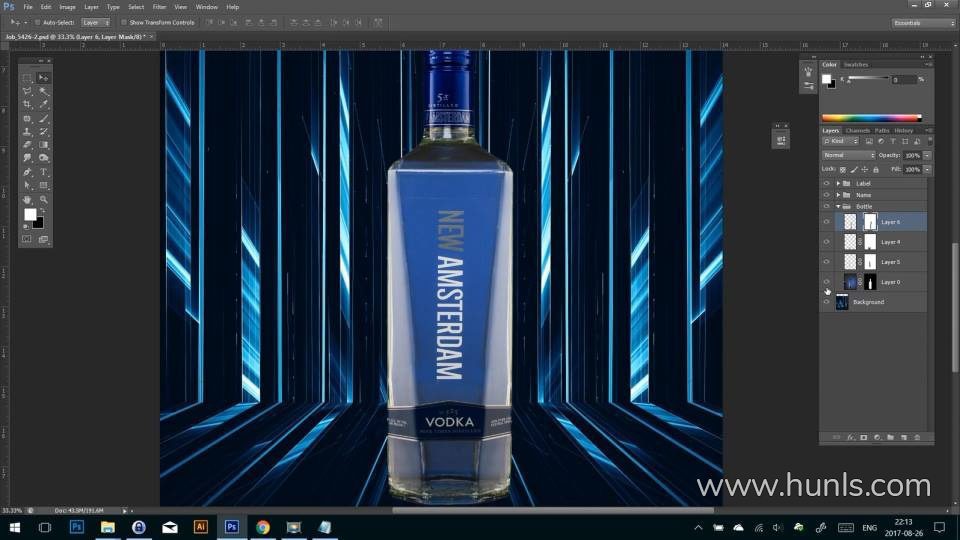
Task: Hide Layer 6 visibility eye
Action: pos(827,222)
